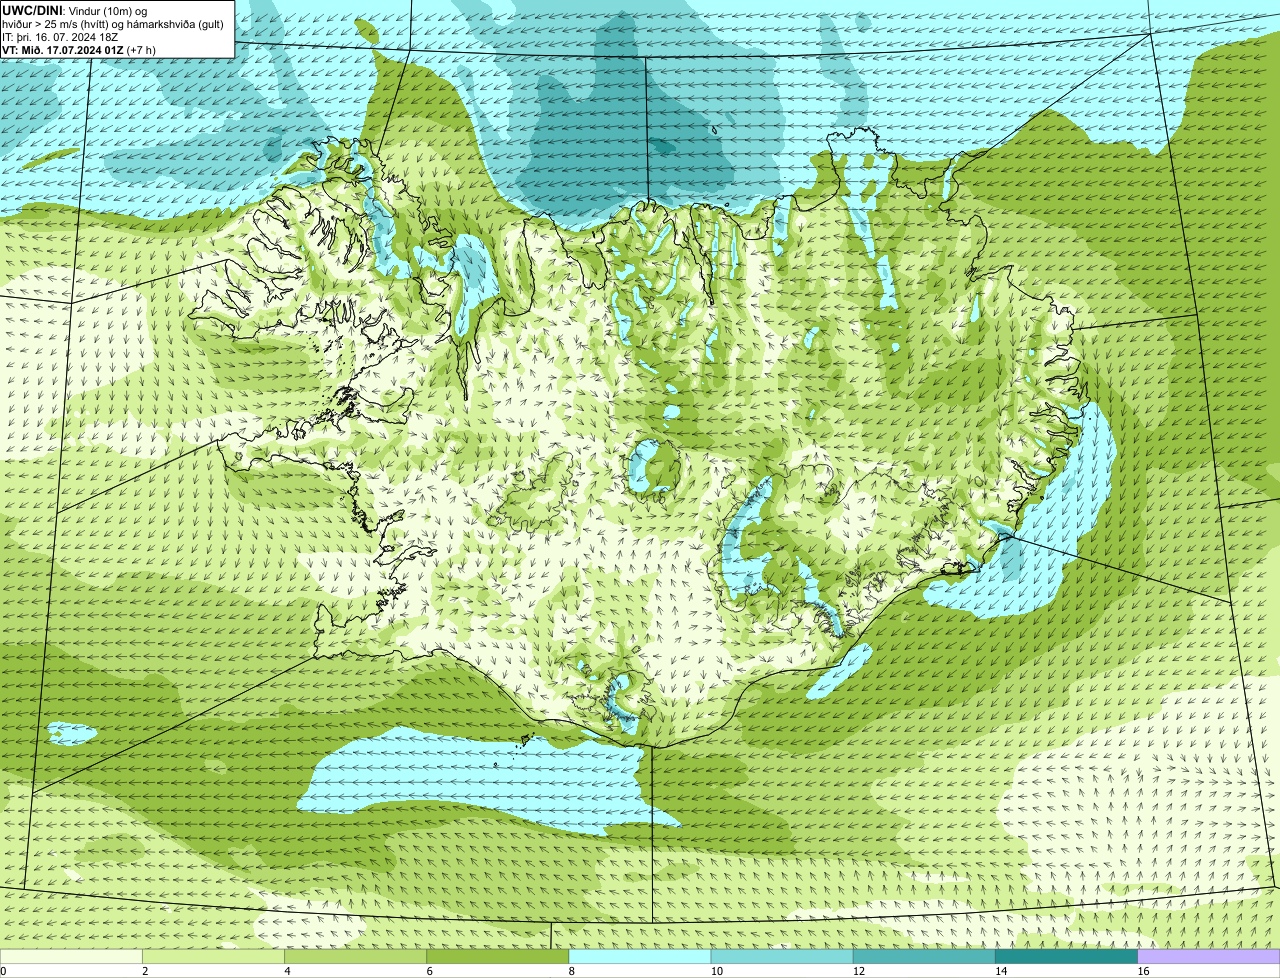Viewport: 1280px width, 978px height.
Task: Select the "VT: Mið. 17.07.2024 01Z (+7 h)" line
Action: point(78,49)
